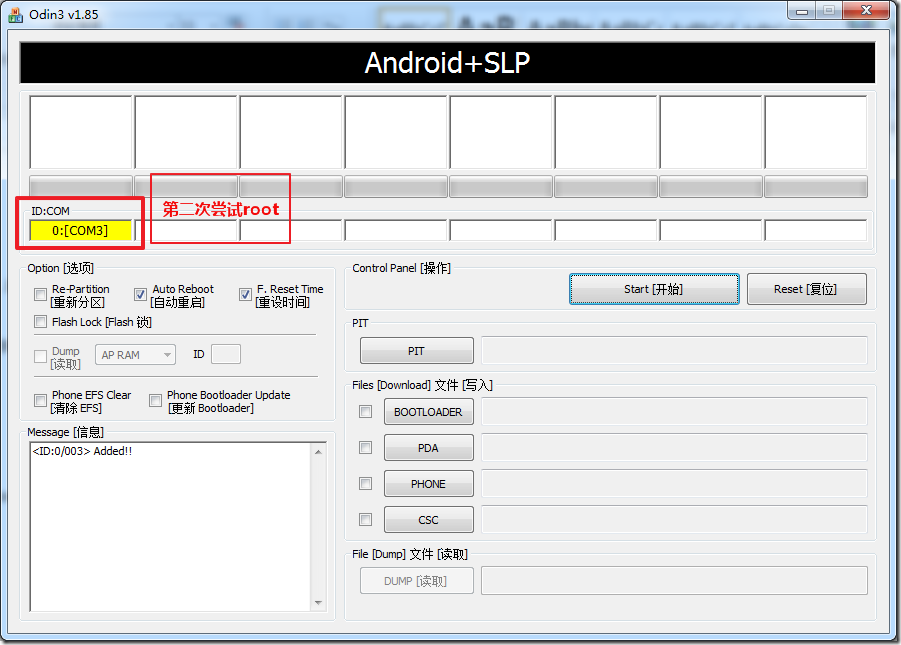Click the Message scrollbar down arrow
Viewport: 901px width, 645px height.
point(318,603)
